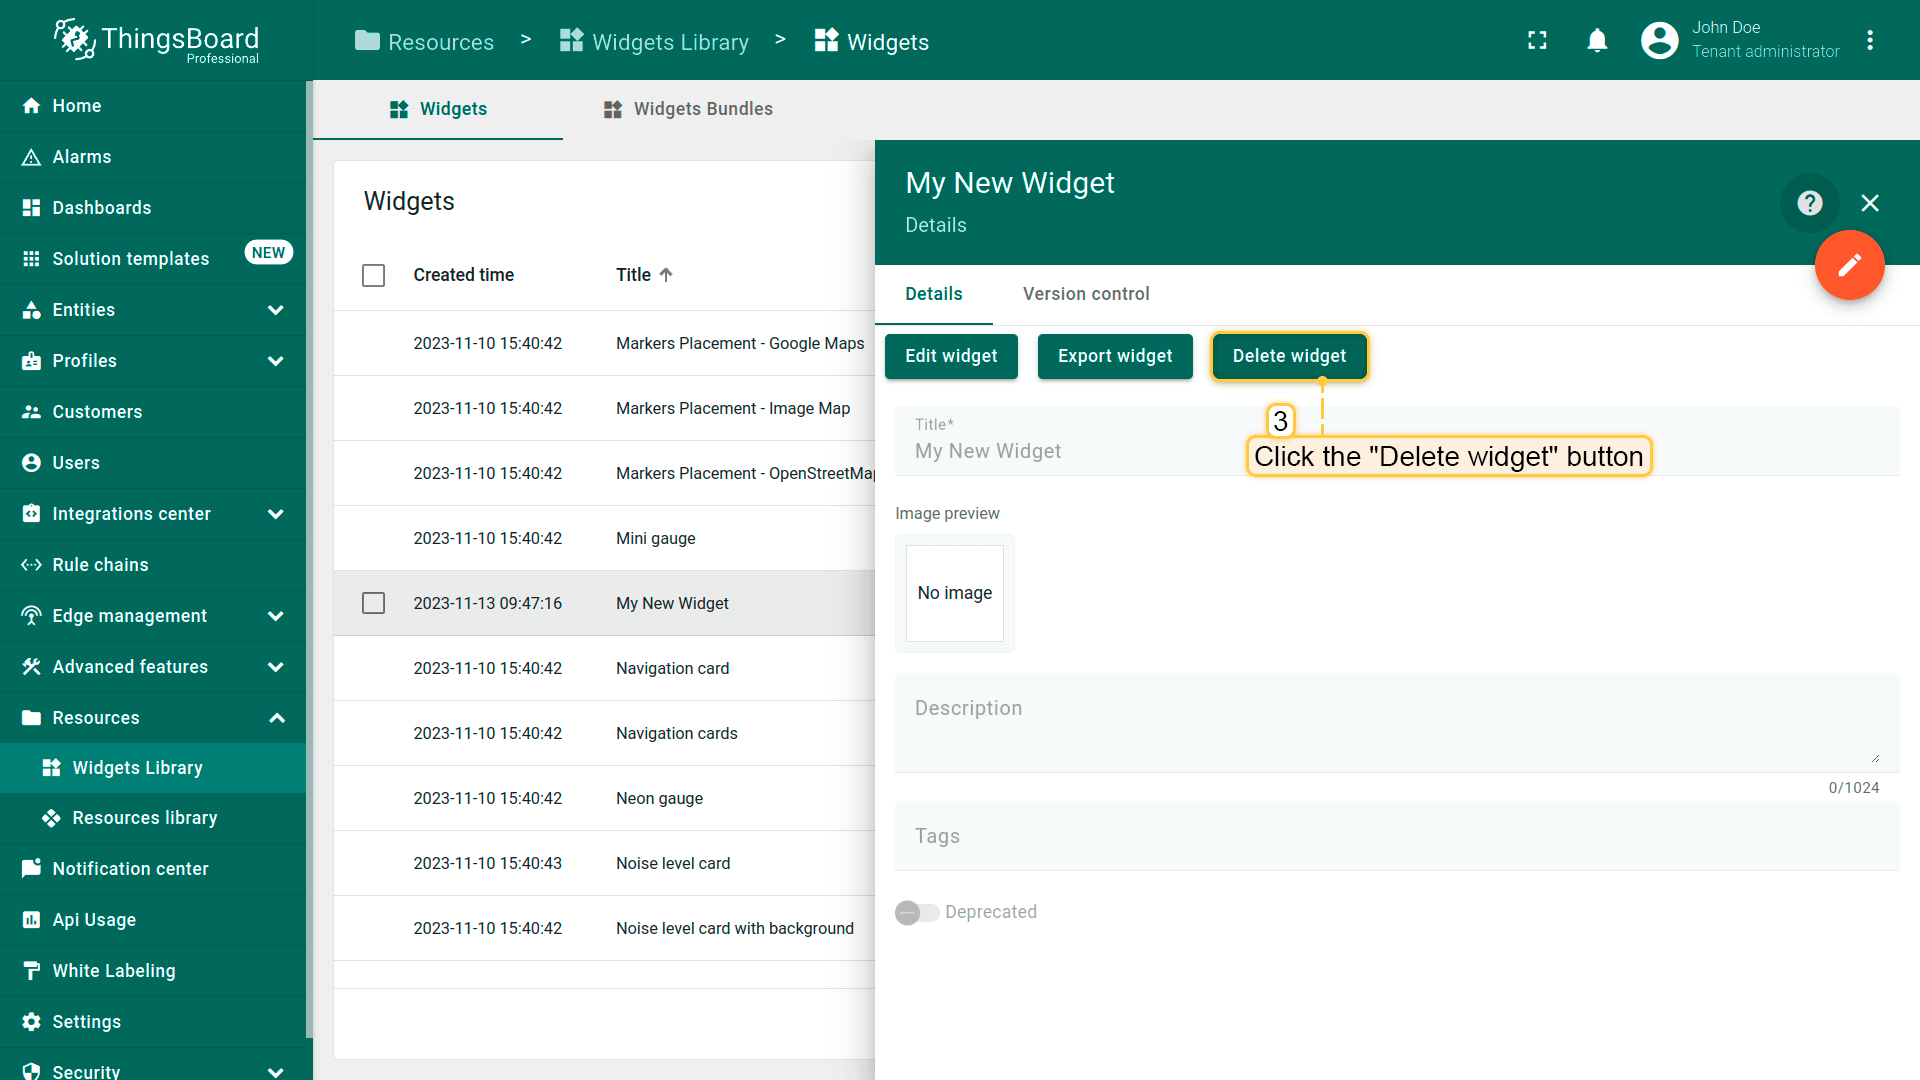Collapse the Resources menu section
1920x1080 pixels.
276,718
